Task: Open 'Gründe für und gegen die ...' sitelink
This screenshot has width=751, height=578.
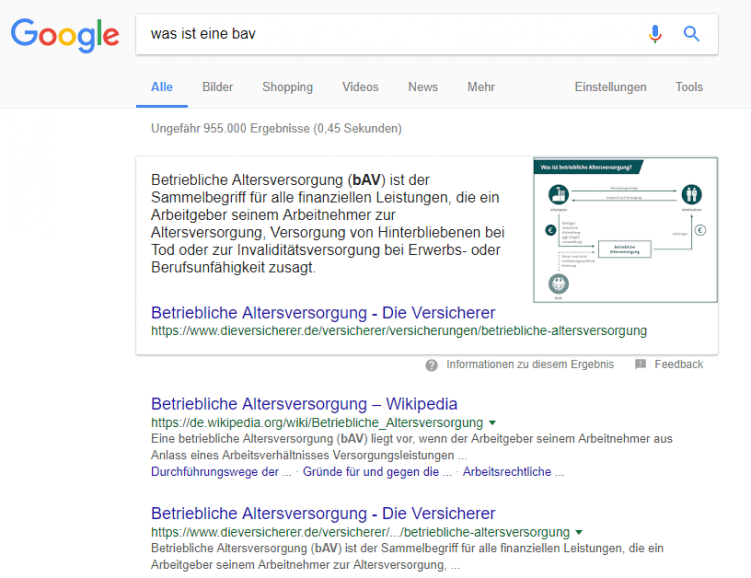Action: click(x=377, y=472)
